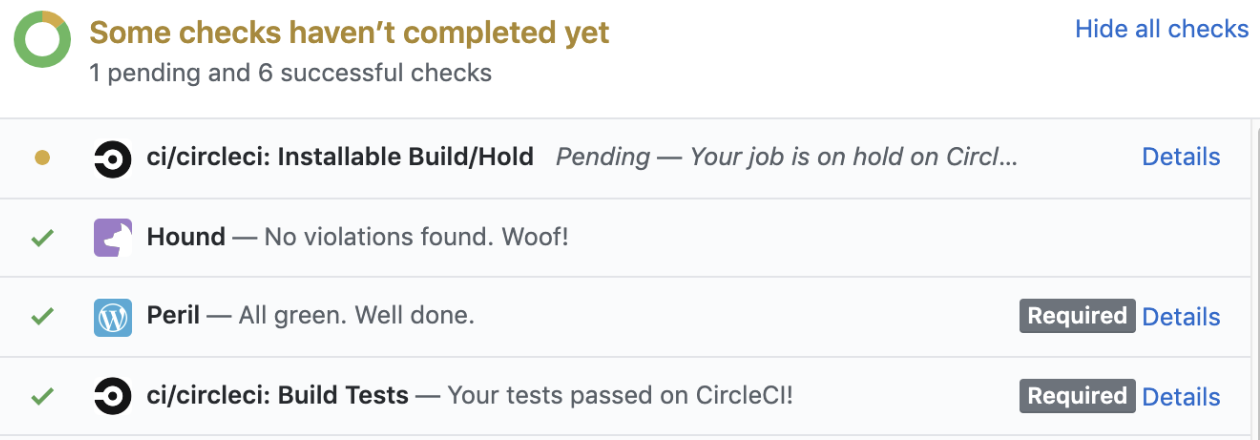This screenshot has height=440, width=1260.
Task: Click the green checkmark beside Build Tests
Action: click(x=42, y=396)
